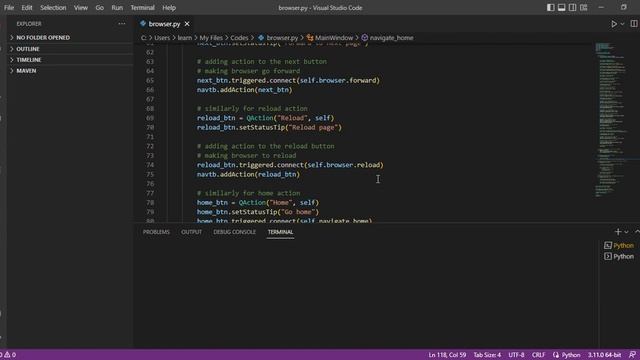
Task: Switch to the PROBLEMS panel tab
Action: click(156, 232)
